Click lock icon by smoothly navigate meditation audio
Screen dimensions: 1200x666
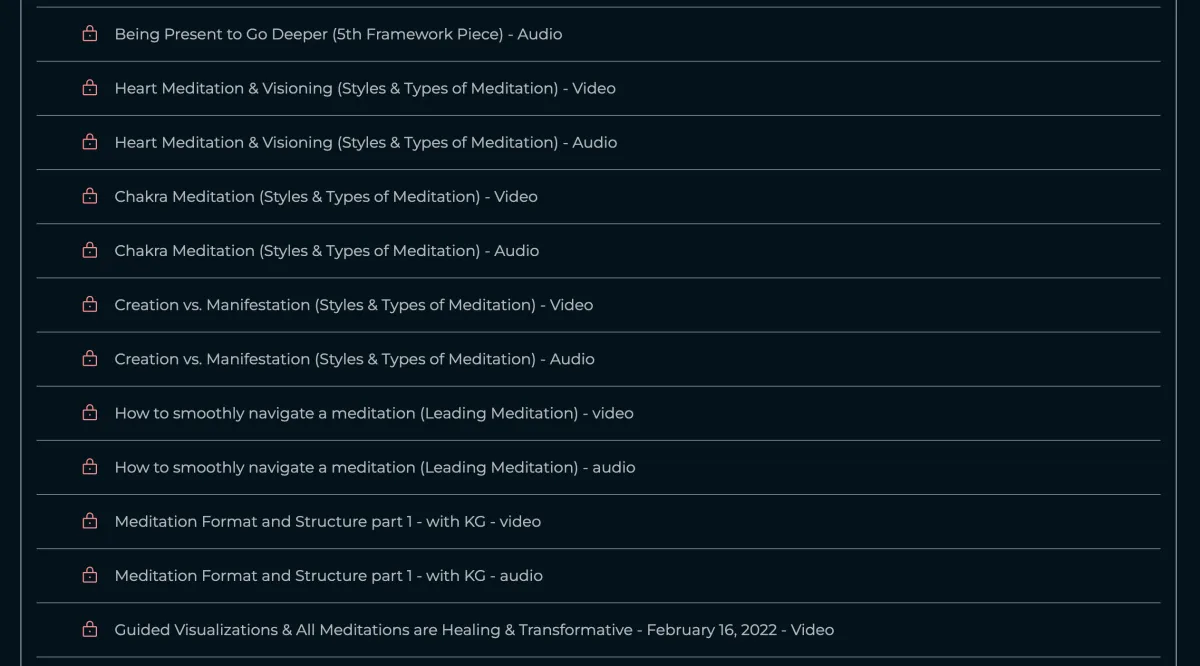click(x=90, y=466)
